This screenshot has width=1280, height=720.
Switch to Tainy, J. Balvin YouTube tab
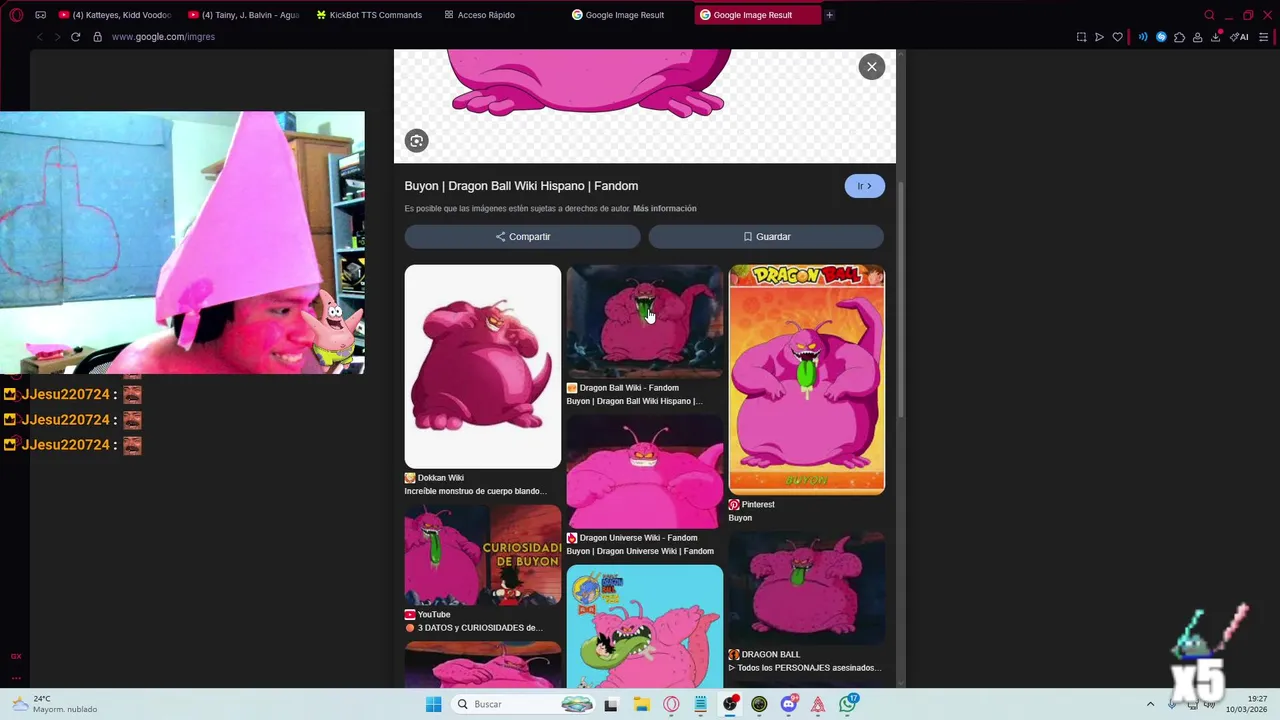[244, 15]
